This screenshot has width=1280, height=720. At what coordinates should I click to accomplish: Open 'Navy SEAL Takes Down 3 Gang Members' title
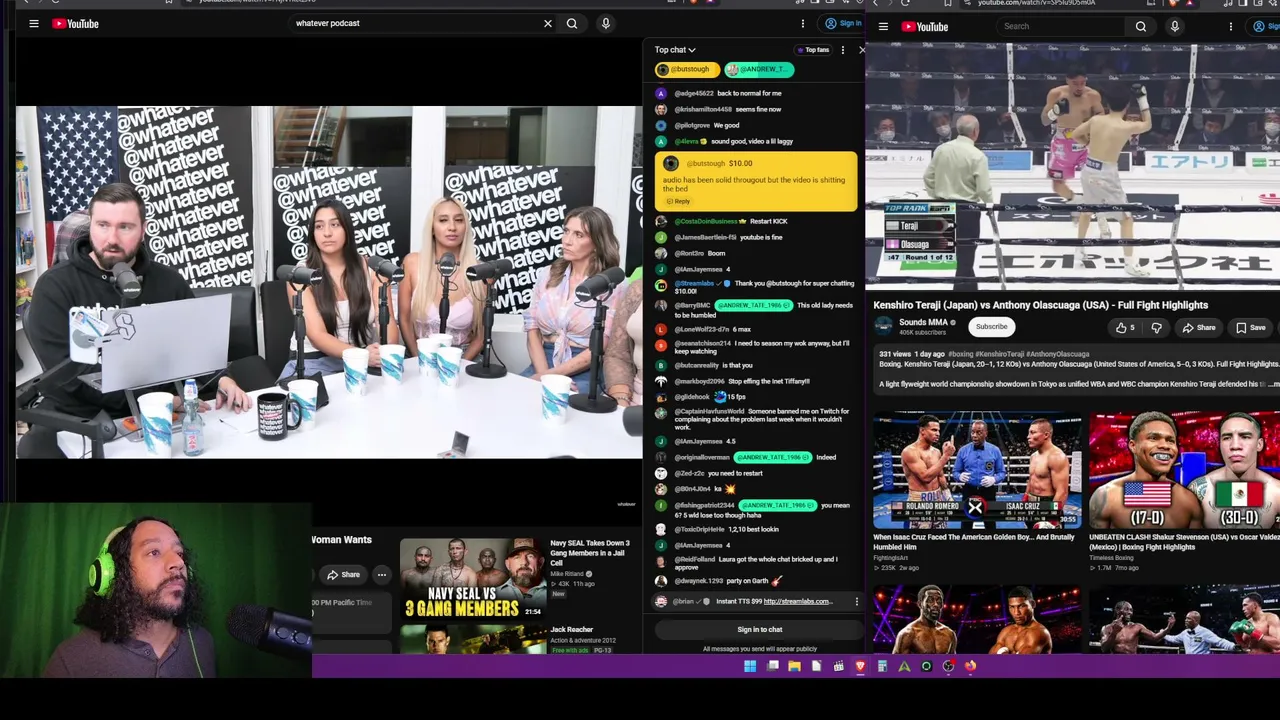590,553
